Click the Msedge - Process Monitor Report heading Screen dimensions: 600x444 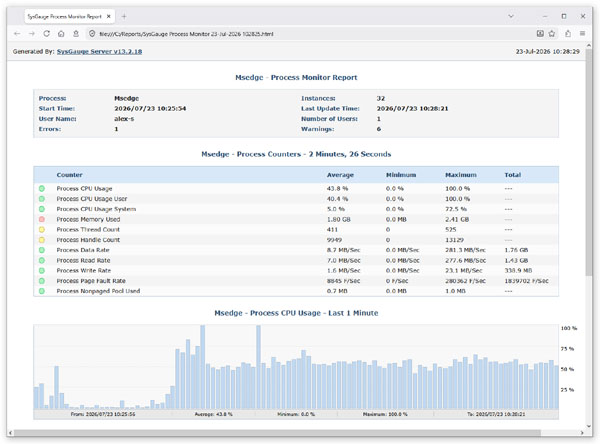pos(296,77)
